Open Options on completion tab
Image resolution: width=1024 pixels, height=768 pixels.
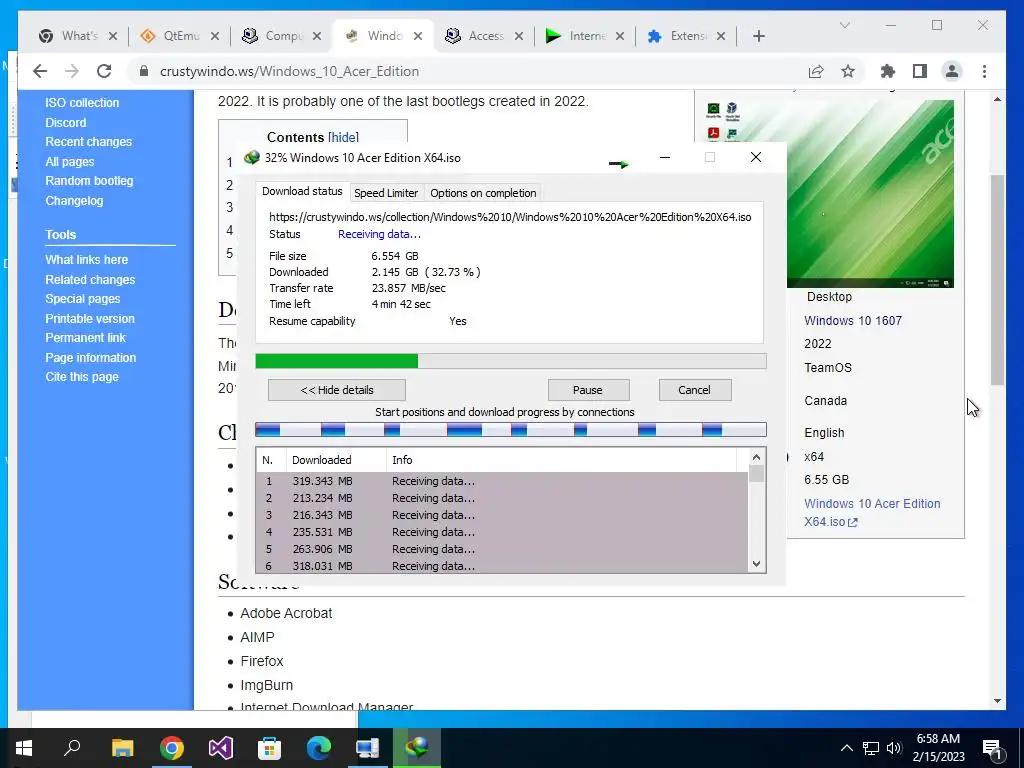pos(483,193)
